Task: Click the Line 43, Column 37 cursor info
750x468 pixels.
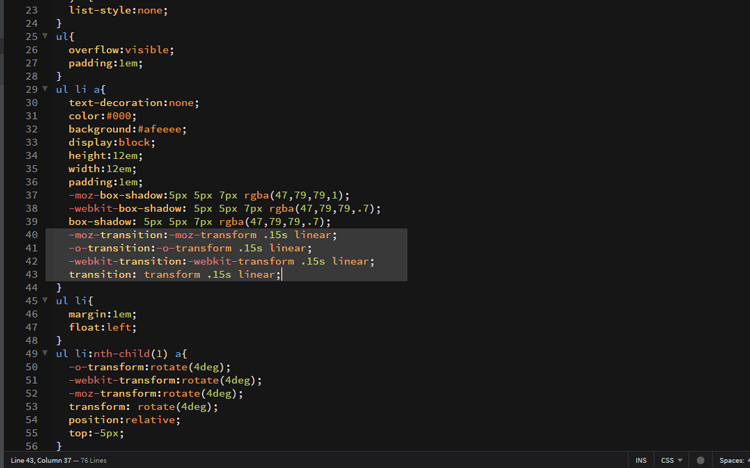Action: pyautogui.click(x=41, y=460)
